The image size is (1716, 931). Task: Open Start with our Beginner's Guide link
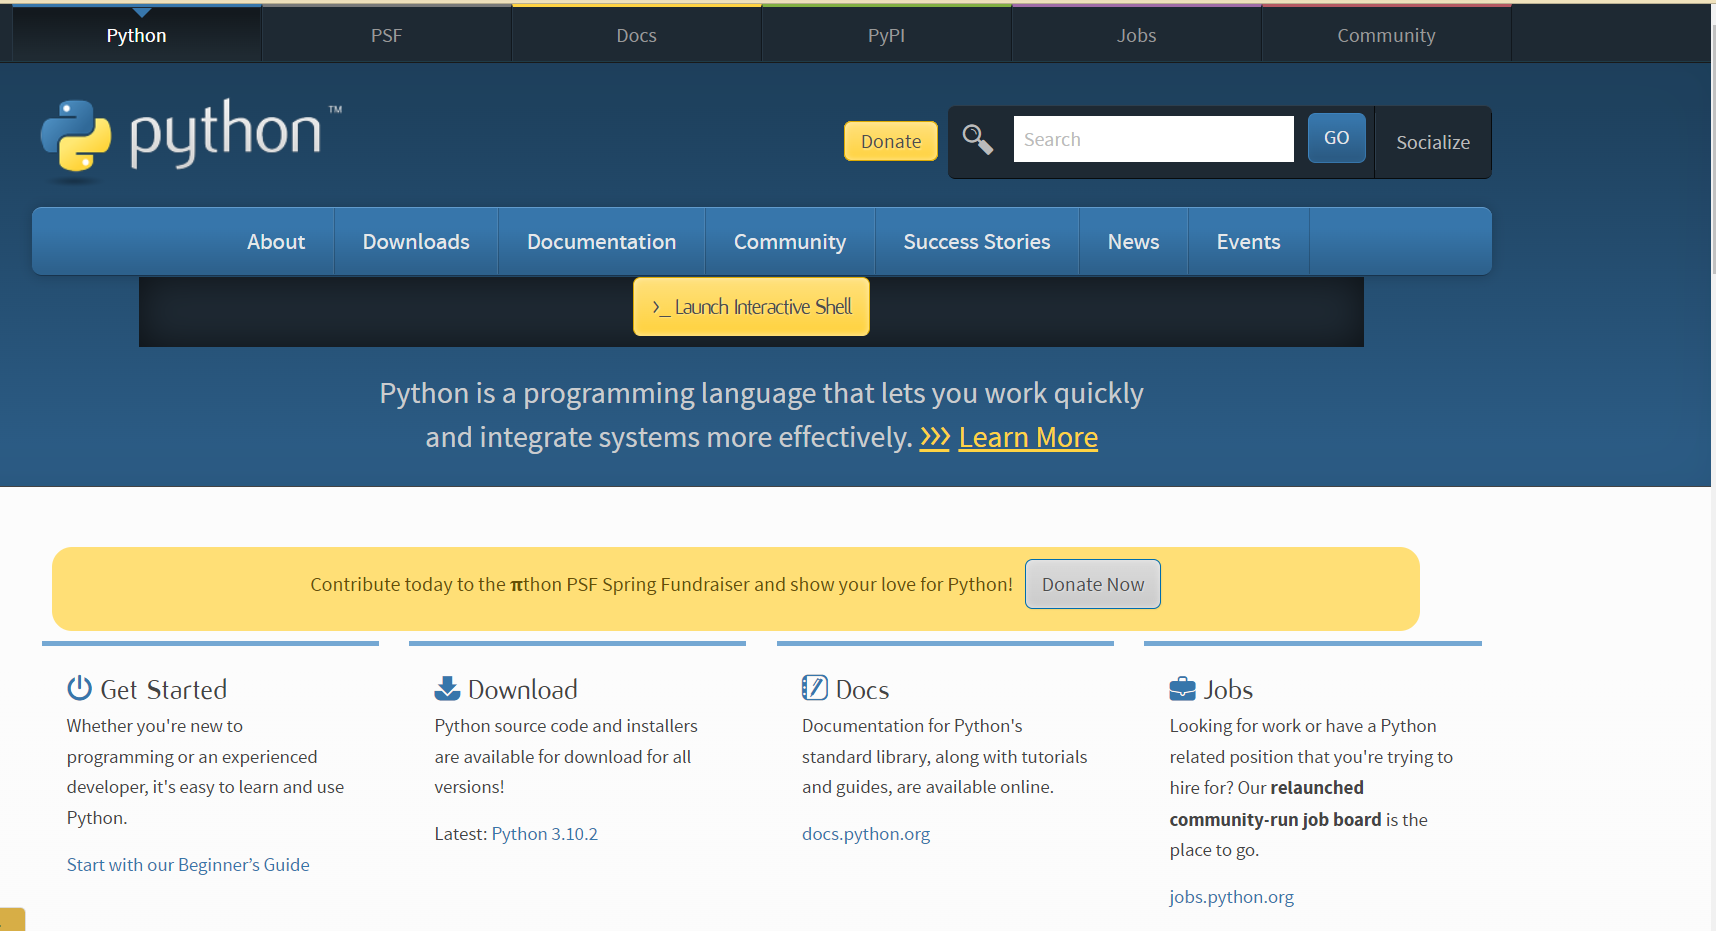[x=188, y=865]
